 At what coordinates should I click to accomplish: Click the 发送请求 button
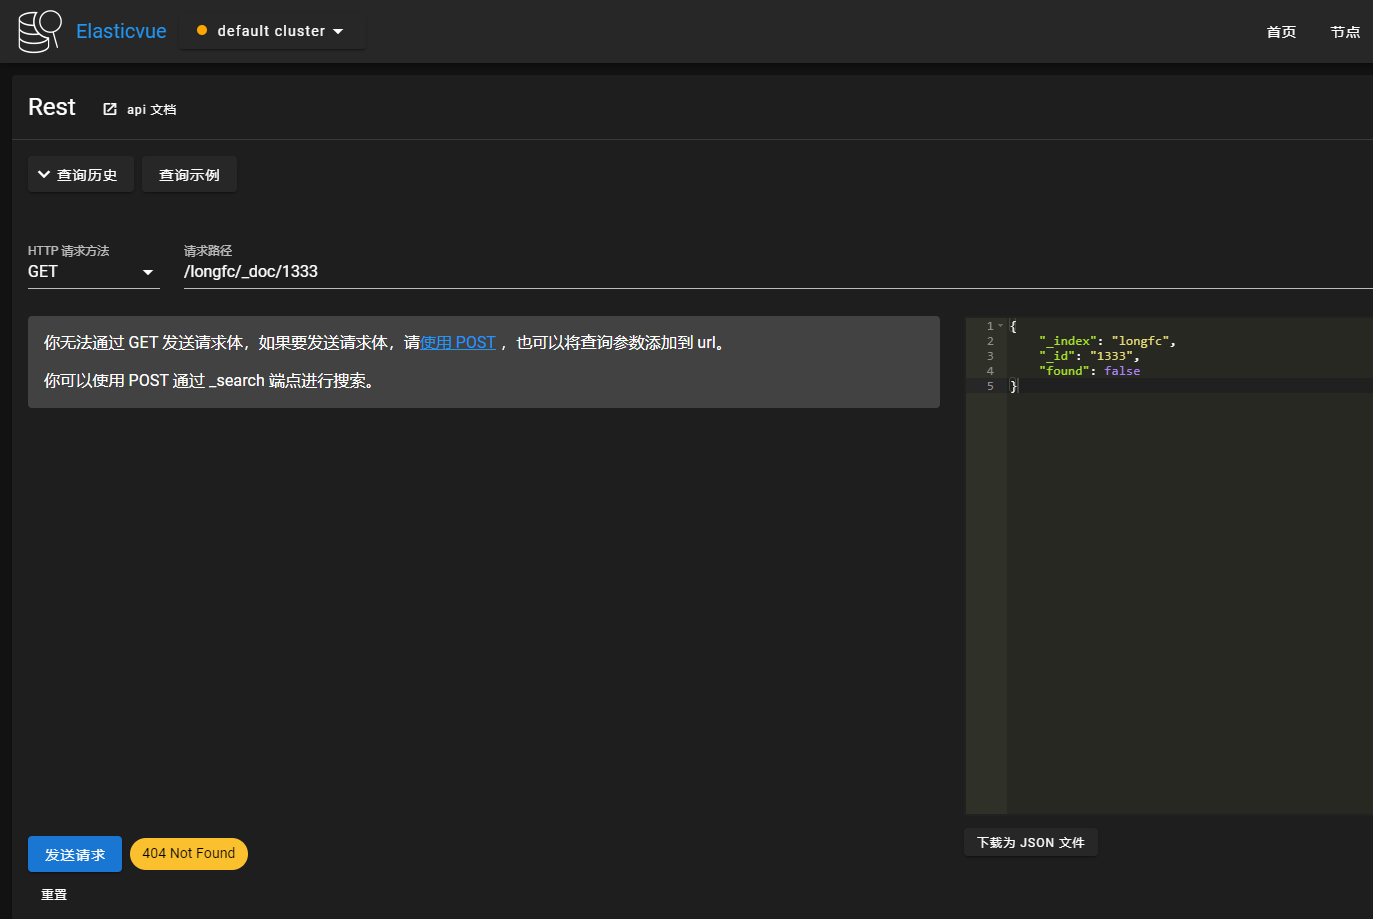pos(75,854)
